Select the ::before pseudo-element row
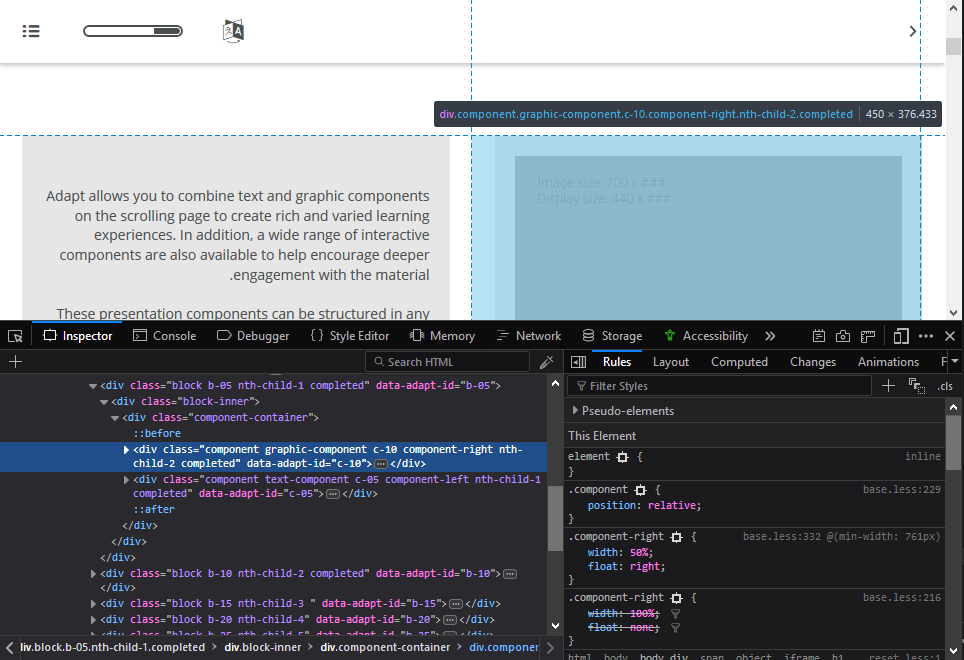Screen dimensions: 964x660 157,433
